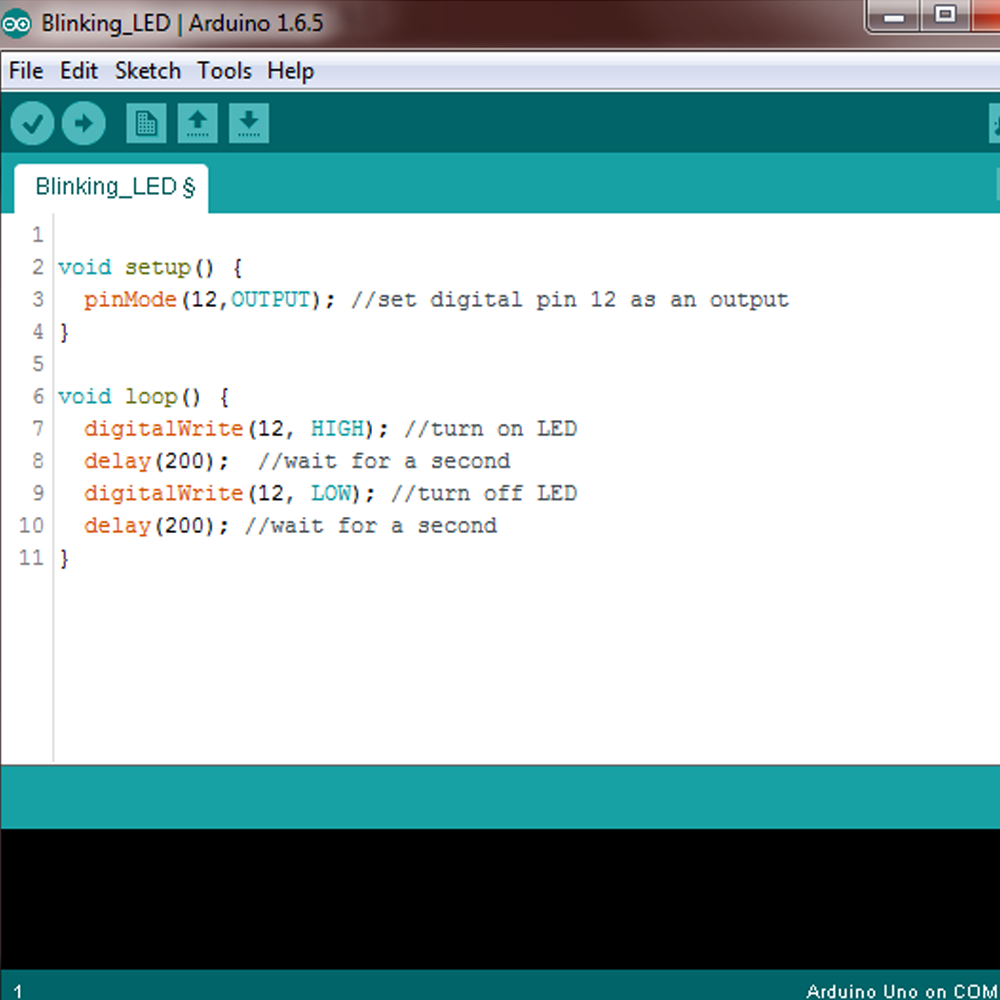The image size is (1000, 1000).
Task: Open the Serial Monitor icon at top right
Action: pos(993,122)
